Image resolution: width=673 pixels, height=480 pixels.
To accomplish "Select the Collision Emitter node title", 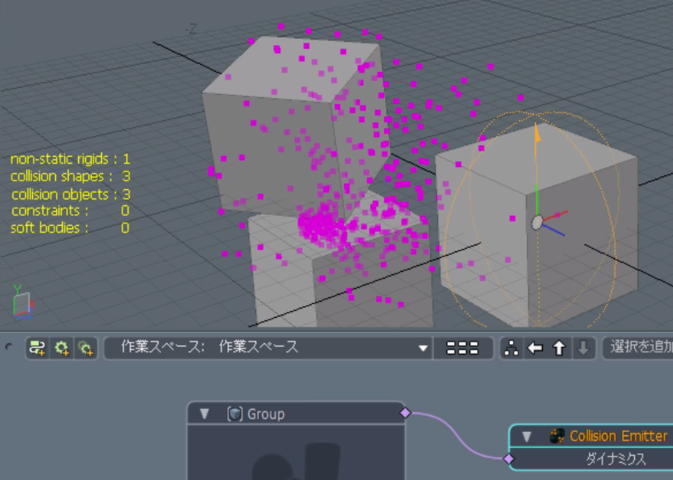I will point(618,437).
